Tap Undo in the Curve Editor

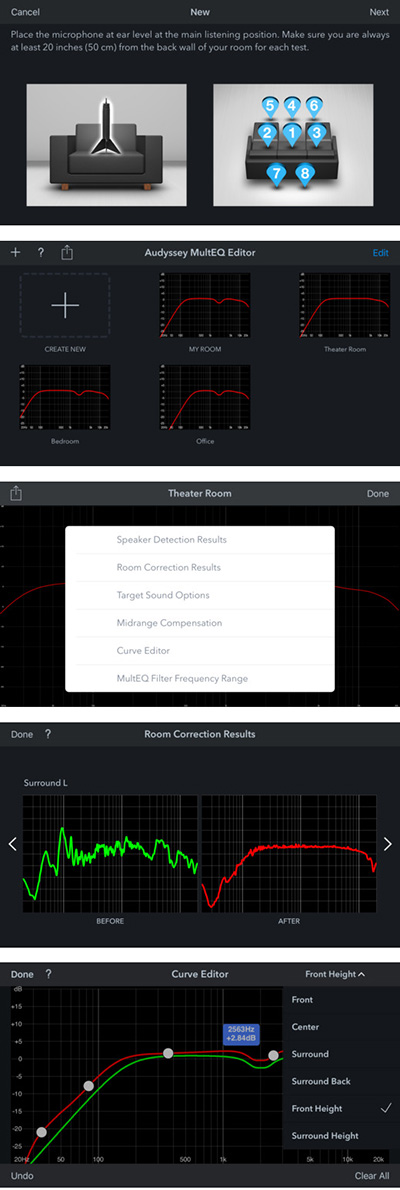23,1176
